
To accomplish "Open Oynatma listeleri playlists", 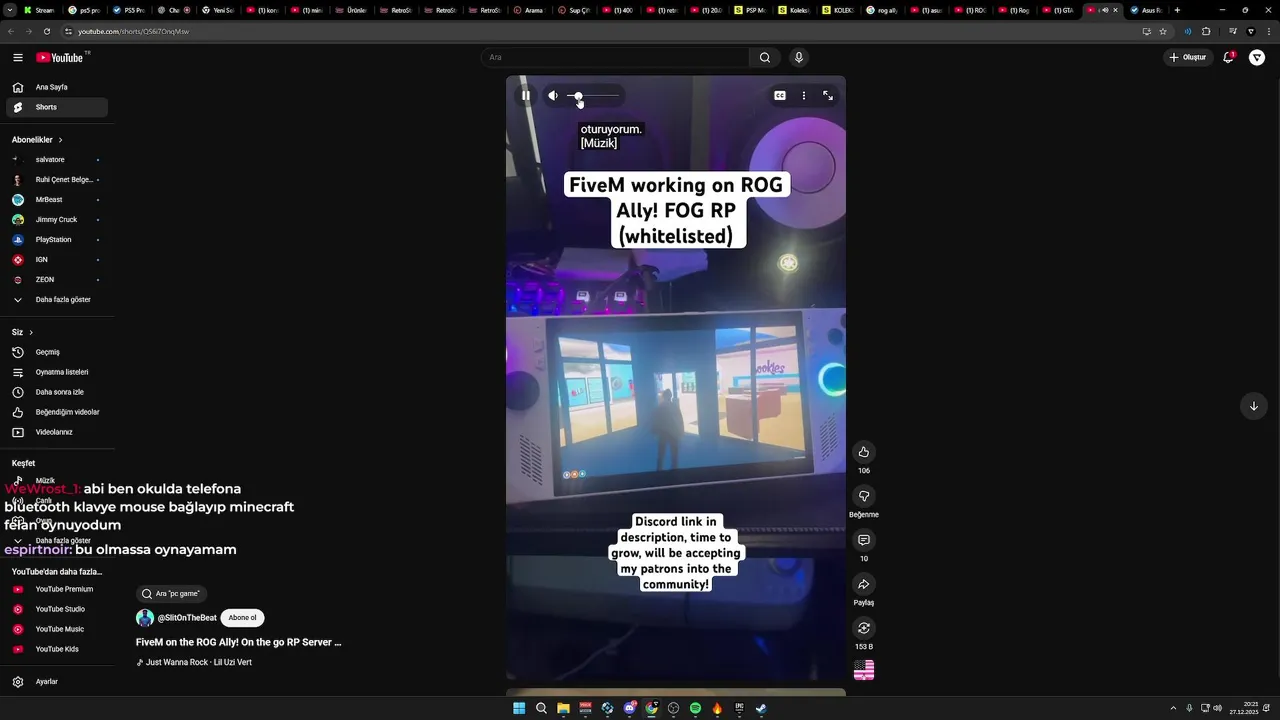I will tap(57, 372).
